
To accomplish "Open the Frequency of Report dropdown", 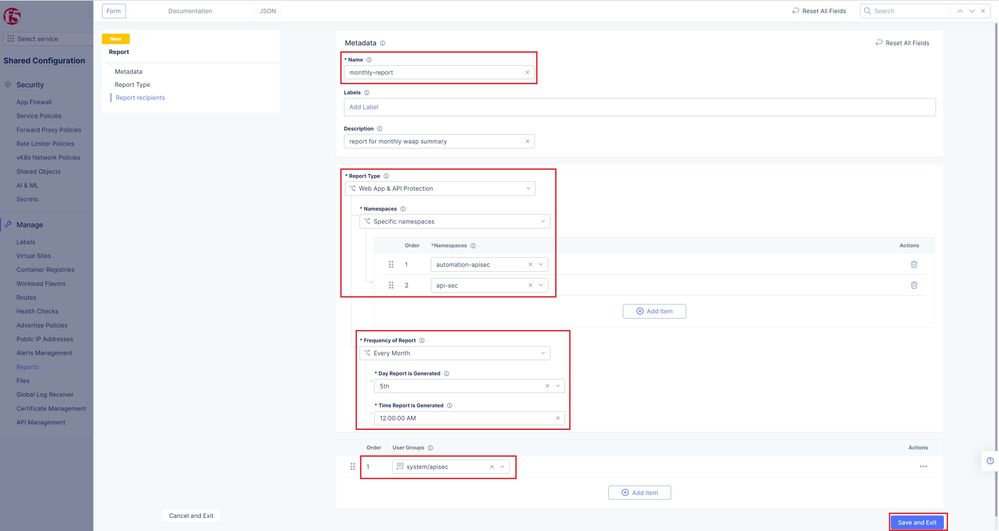I will (543, 353).
